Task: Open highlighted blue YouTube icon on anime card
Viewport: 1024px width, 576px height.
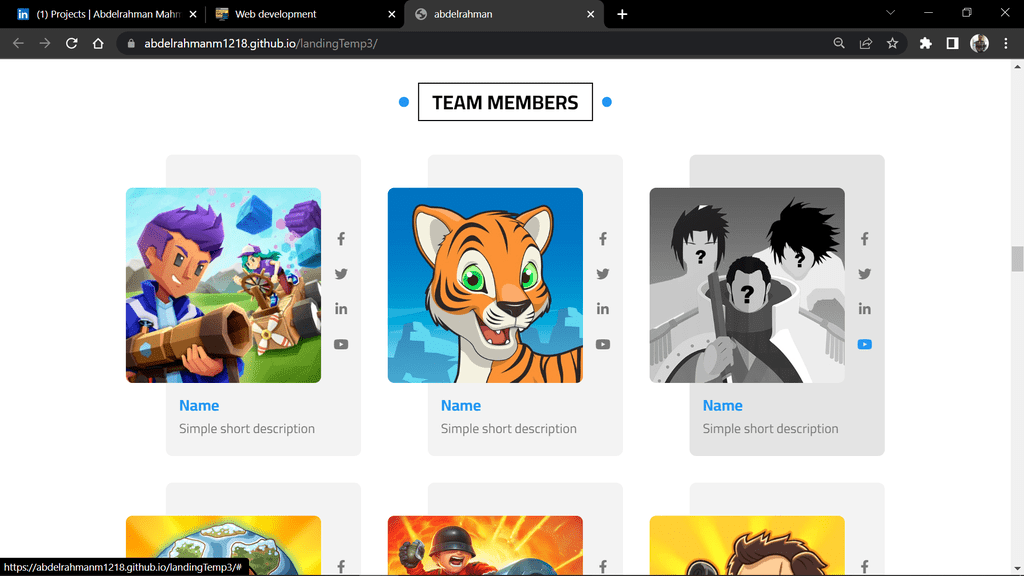Action: 865,344
